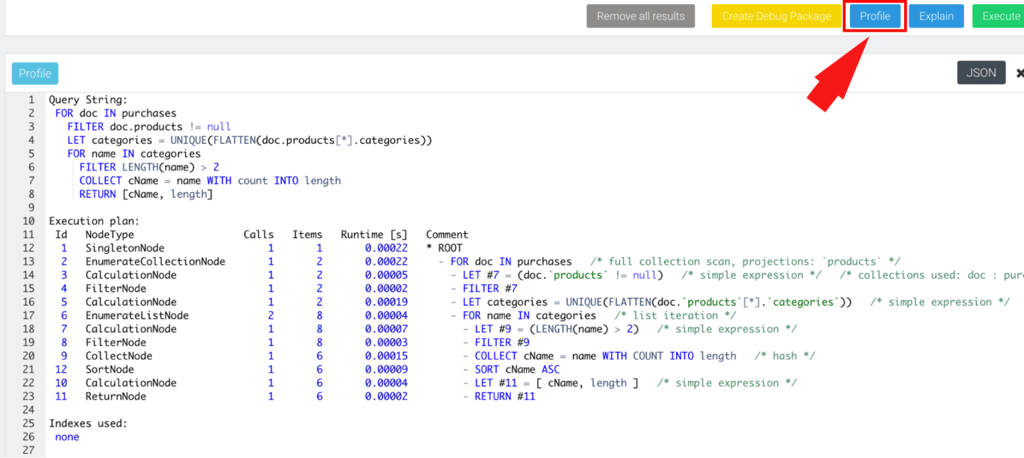This screenshot has height=458, width=1024.
Task: Click the runtime value 0.00015 in CollectNode row
Action: point(387,356)
